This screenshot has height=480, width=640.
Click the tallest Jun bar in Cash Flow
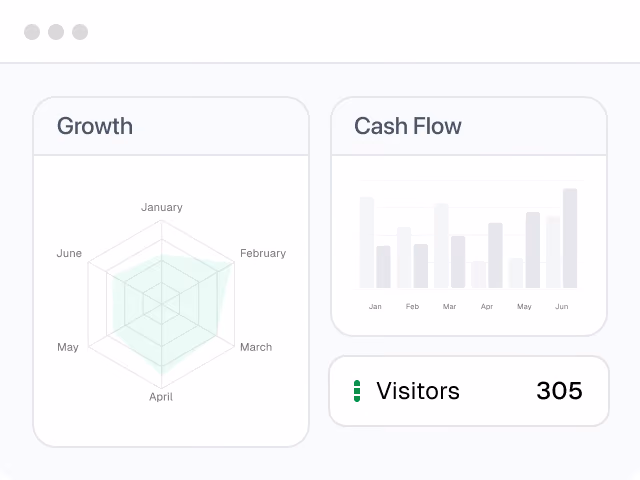[x=570, y=238]
